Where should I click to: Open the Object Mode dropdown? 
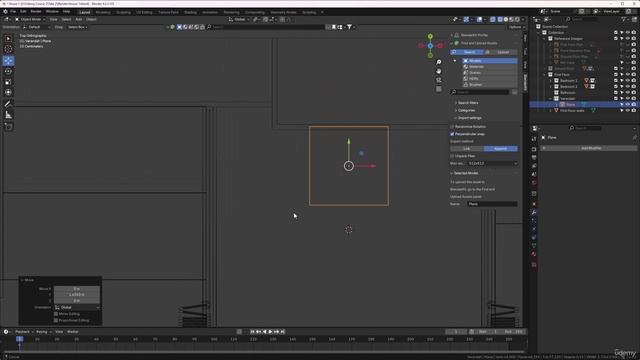[x=30, y=19]
